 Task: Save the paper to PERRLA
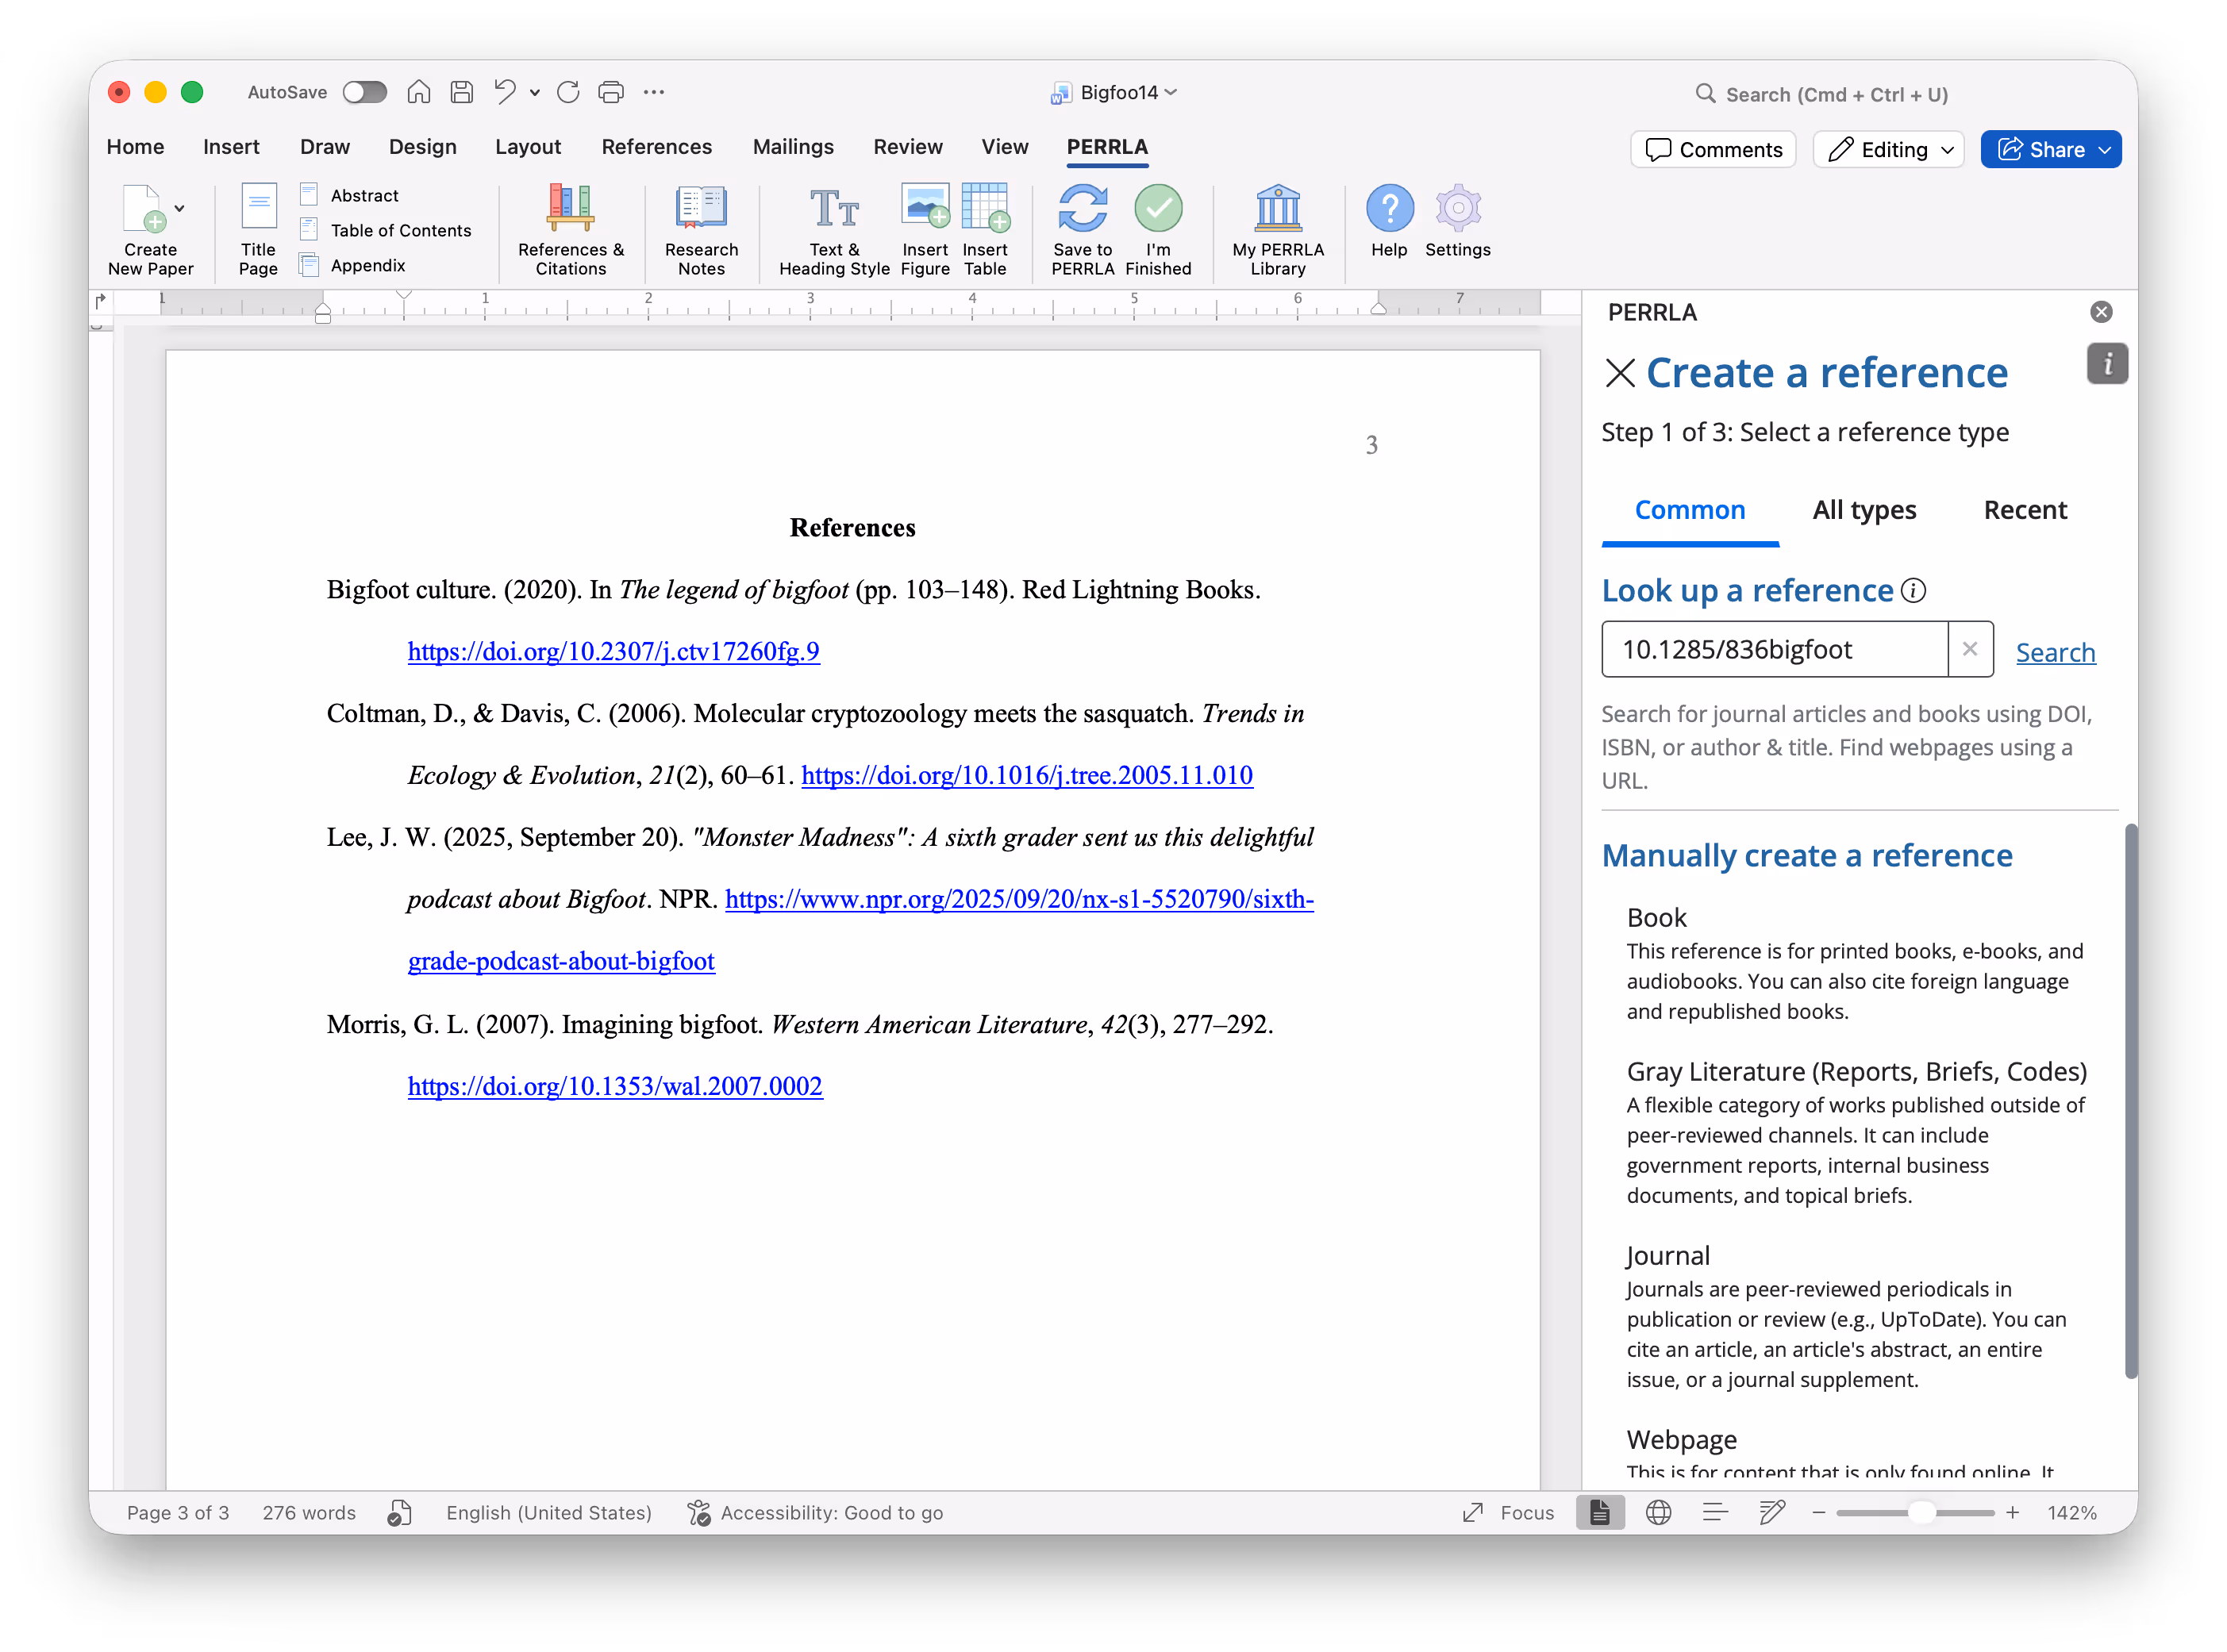tap(1082, 228)
